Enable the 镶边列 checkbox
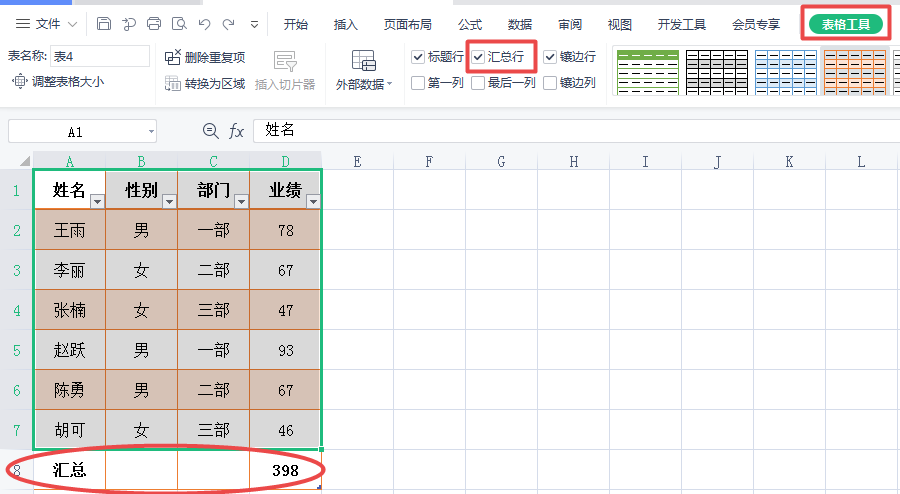 click(x=550, y=83)
